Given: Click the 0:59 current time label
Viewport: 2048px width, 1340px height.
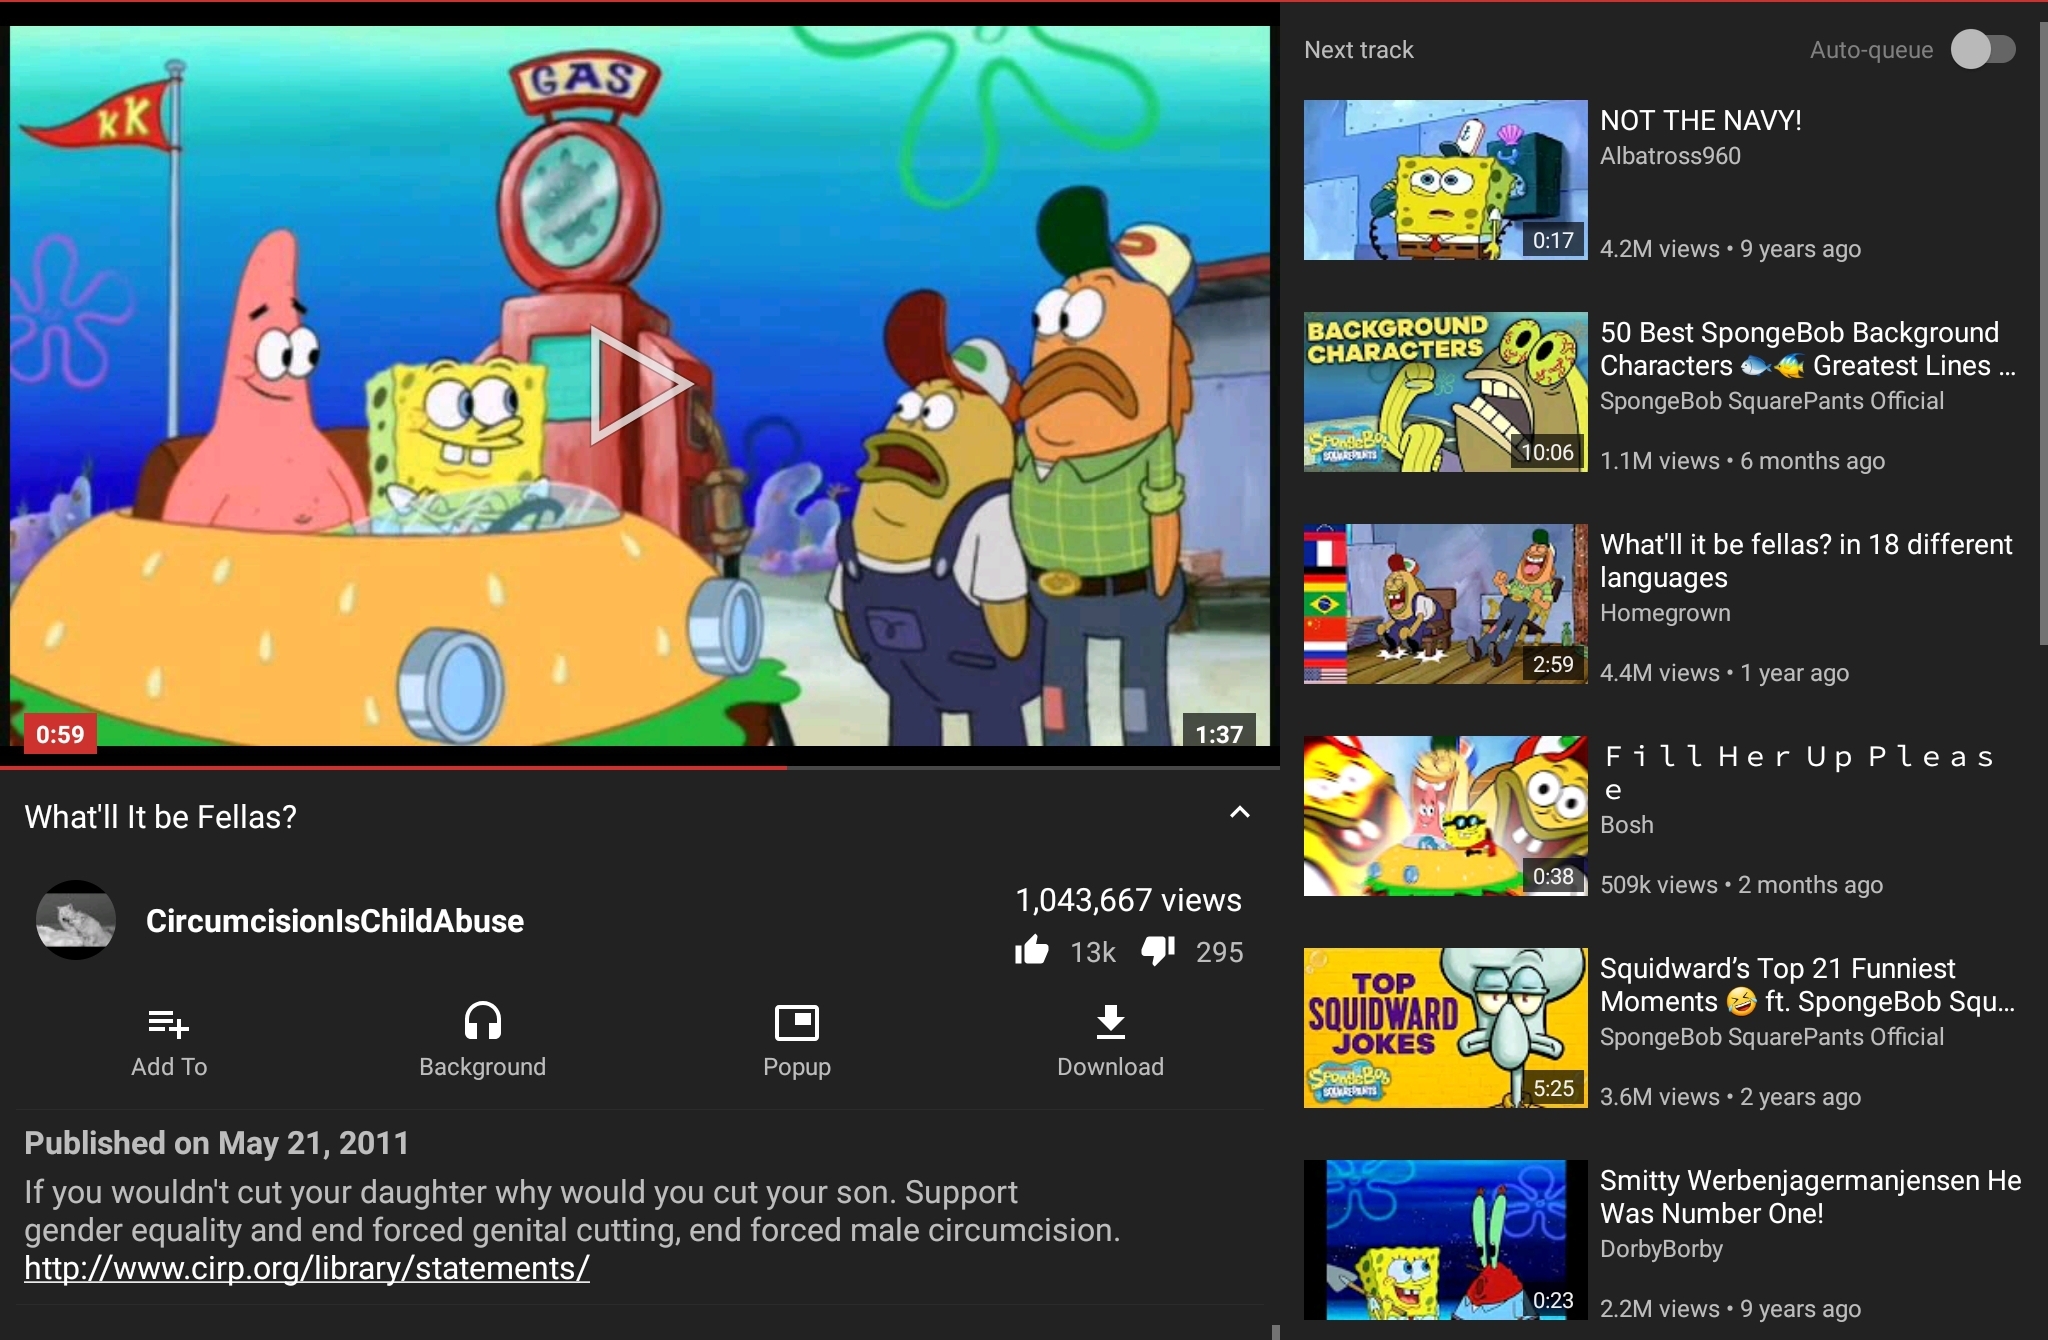Looking at the screenshot, I should pos(60,734).
